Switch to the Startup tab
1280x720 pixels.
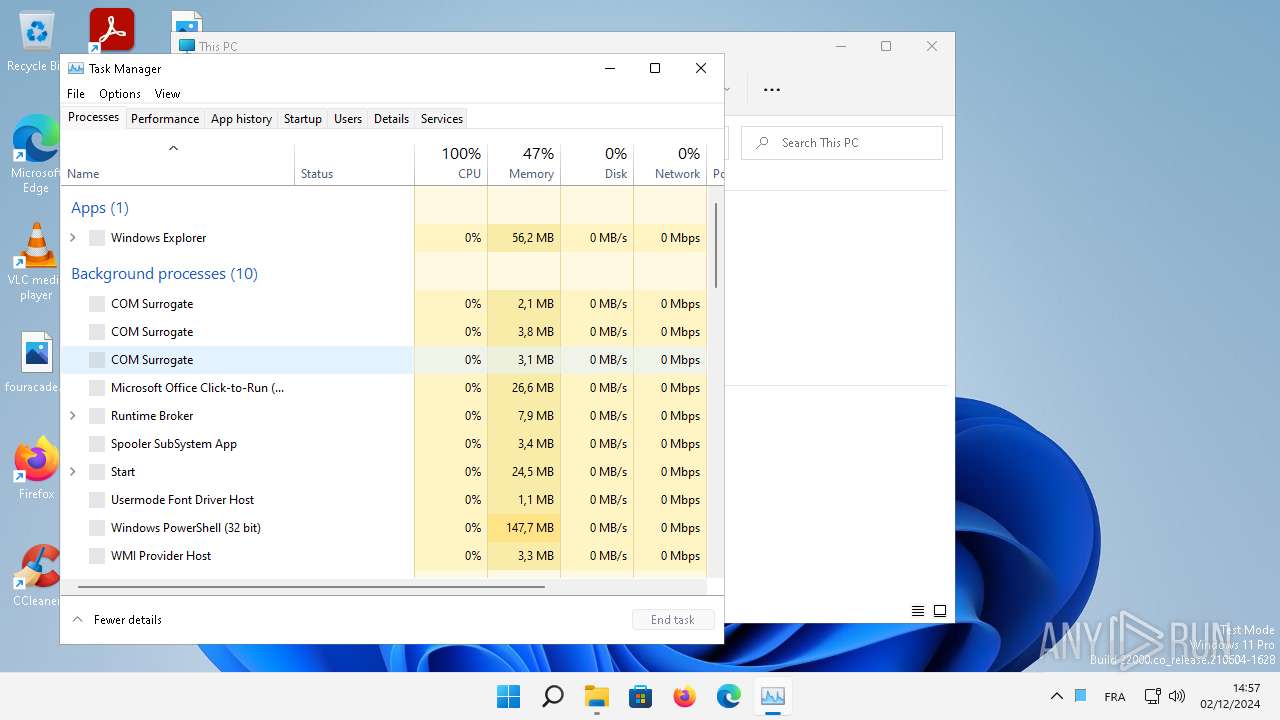(x=303, y=119)
